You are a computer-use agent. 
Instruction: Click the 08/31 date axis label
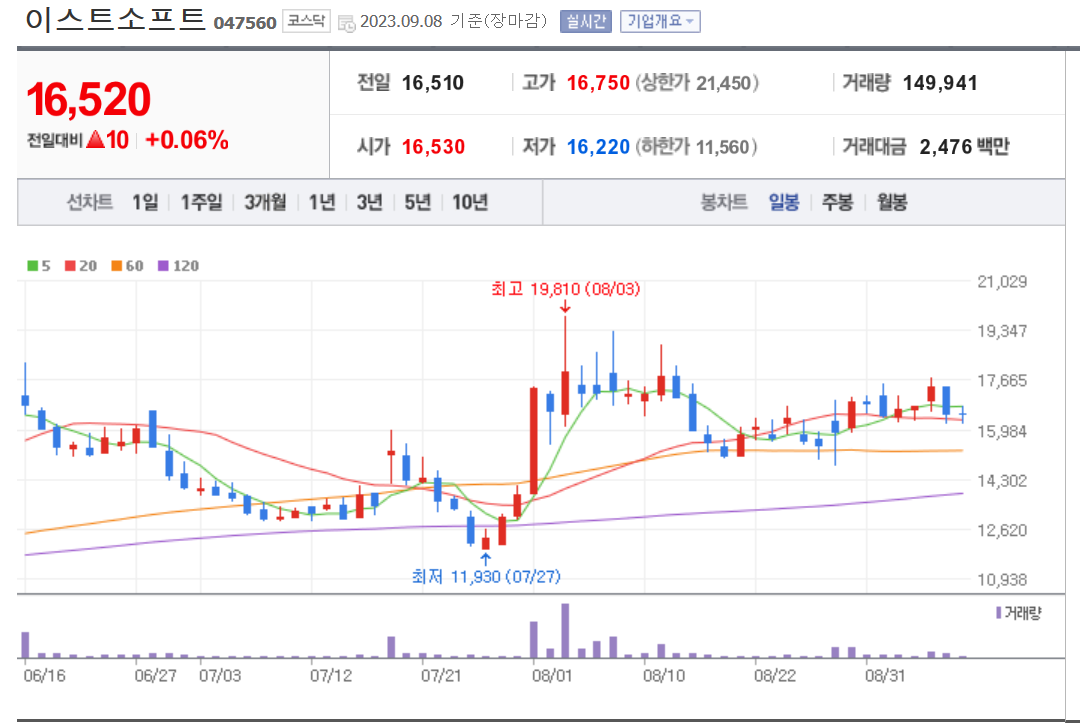pyautogui.click(x=885, y=675)
